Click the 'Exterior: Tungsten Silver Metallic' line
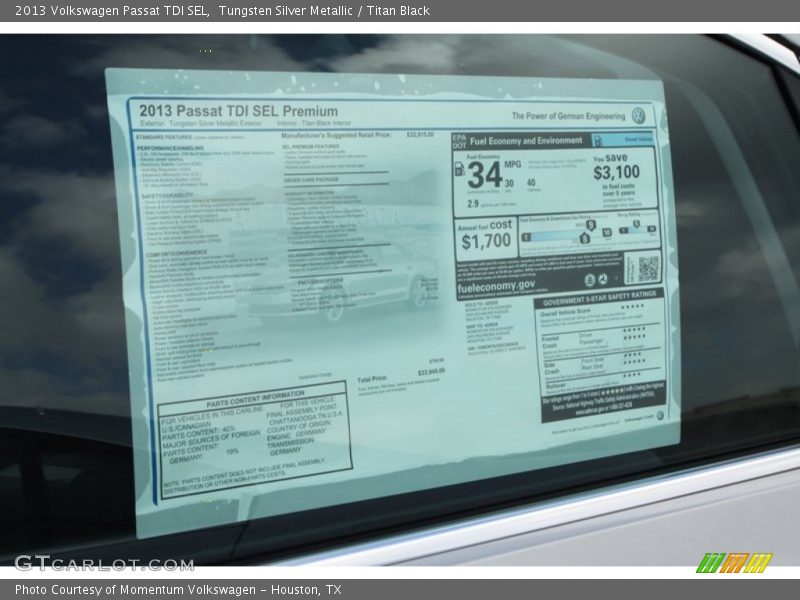Screen dimensions: 800x600 point(201,123)
